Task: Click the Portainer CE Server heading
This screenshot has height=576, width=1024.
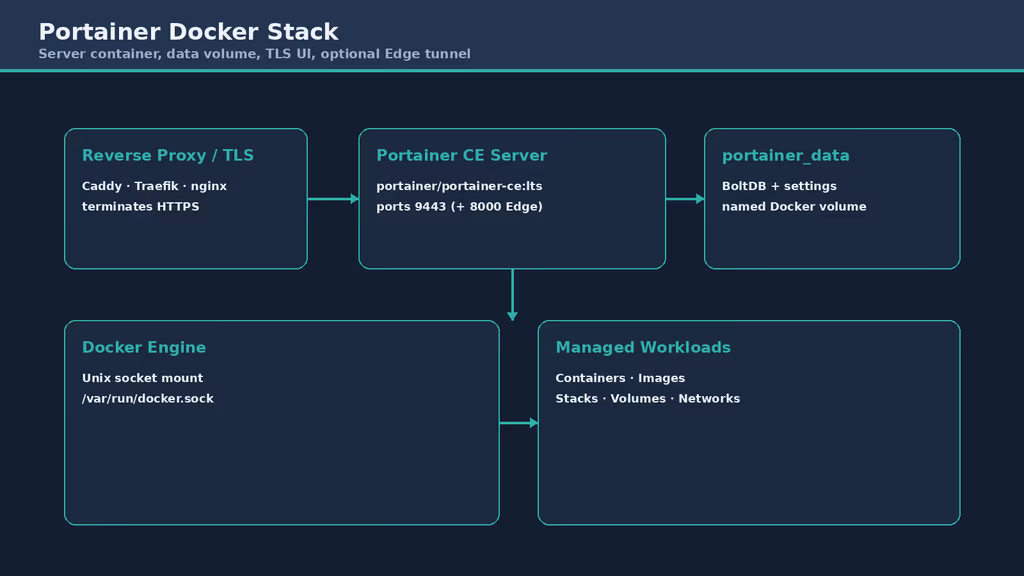Action: [x=461, y=155]
